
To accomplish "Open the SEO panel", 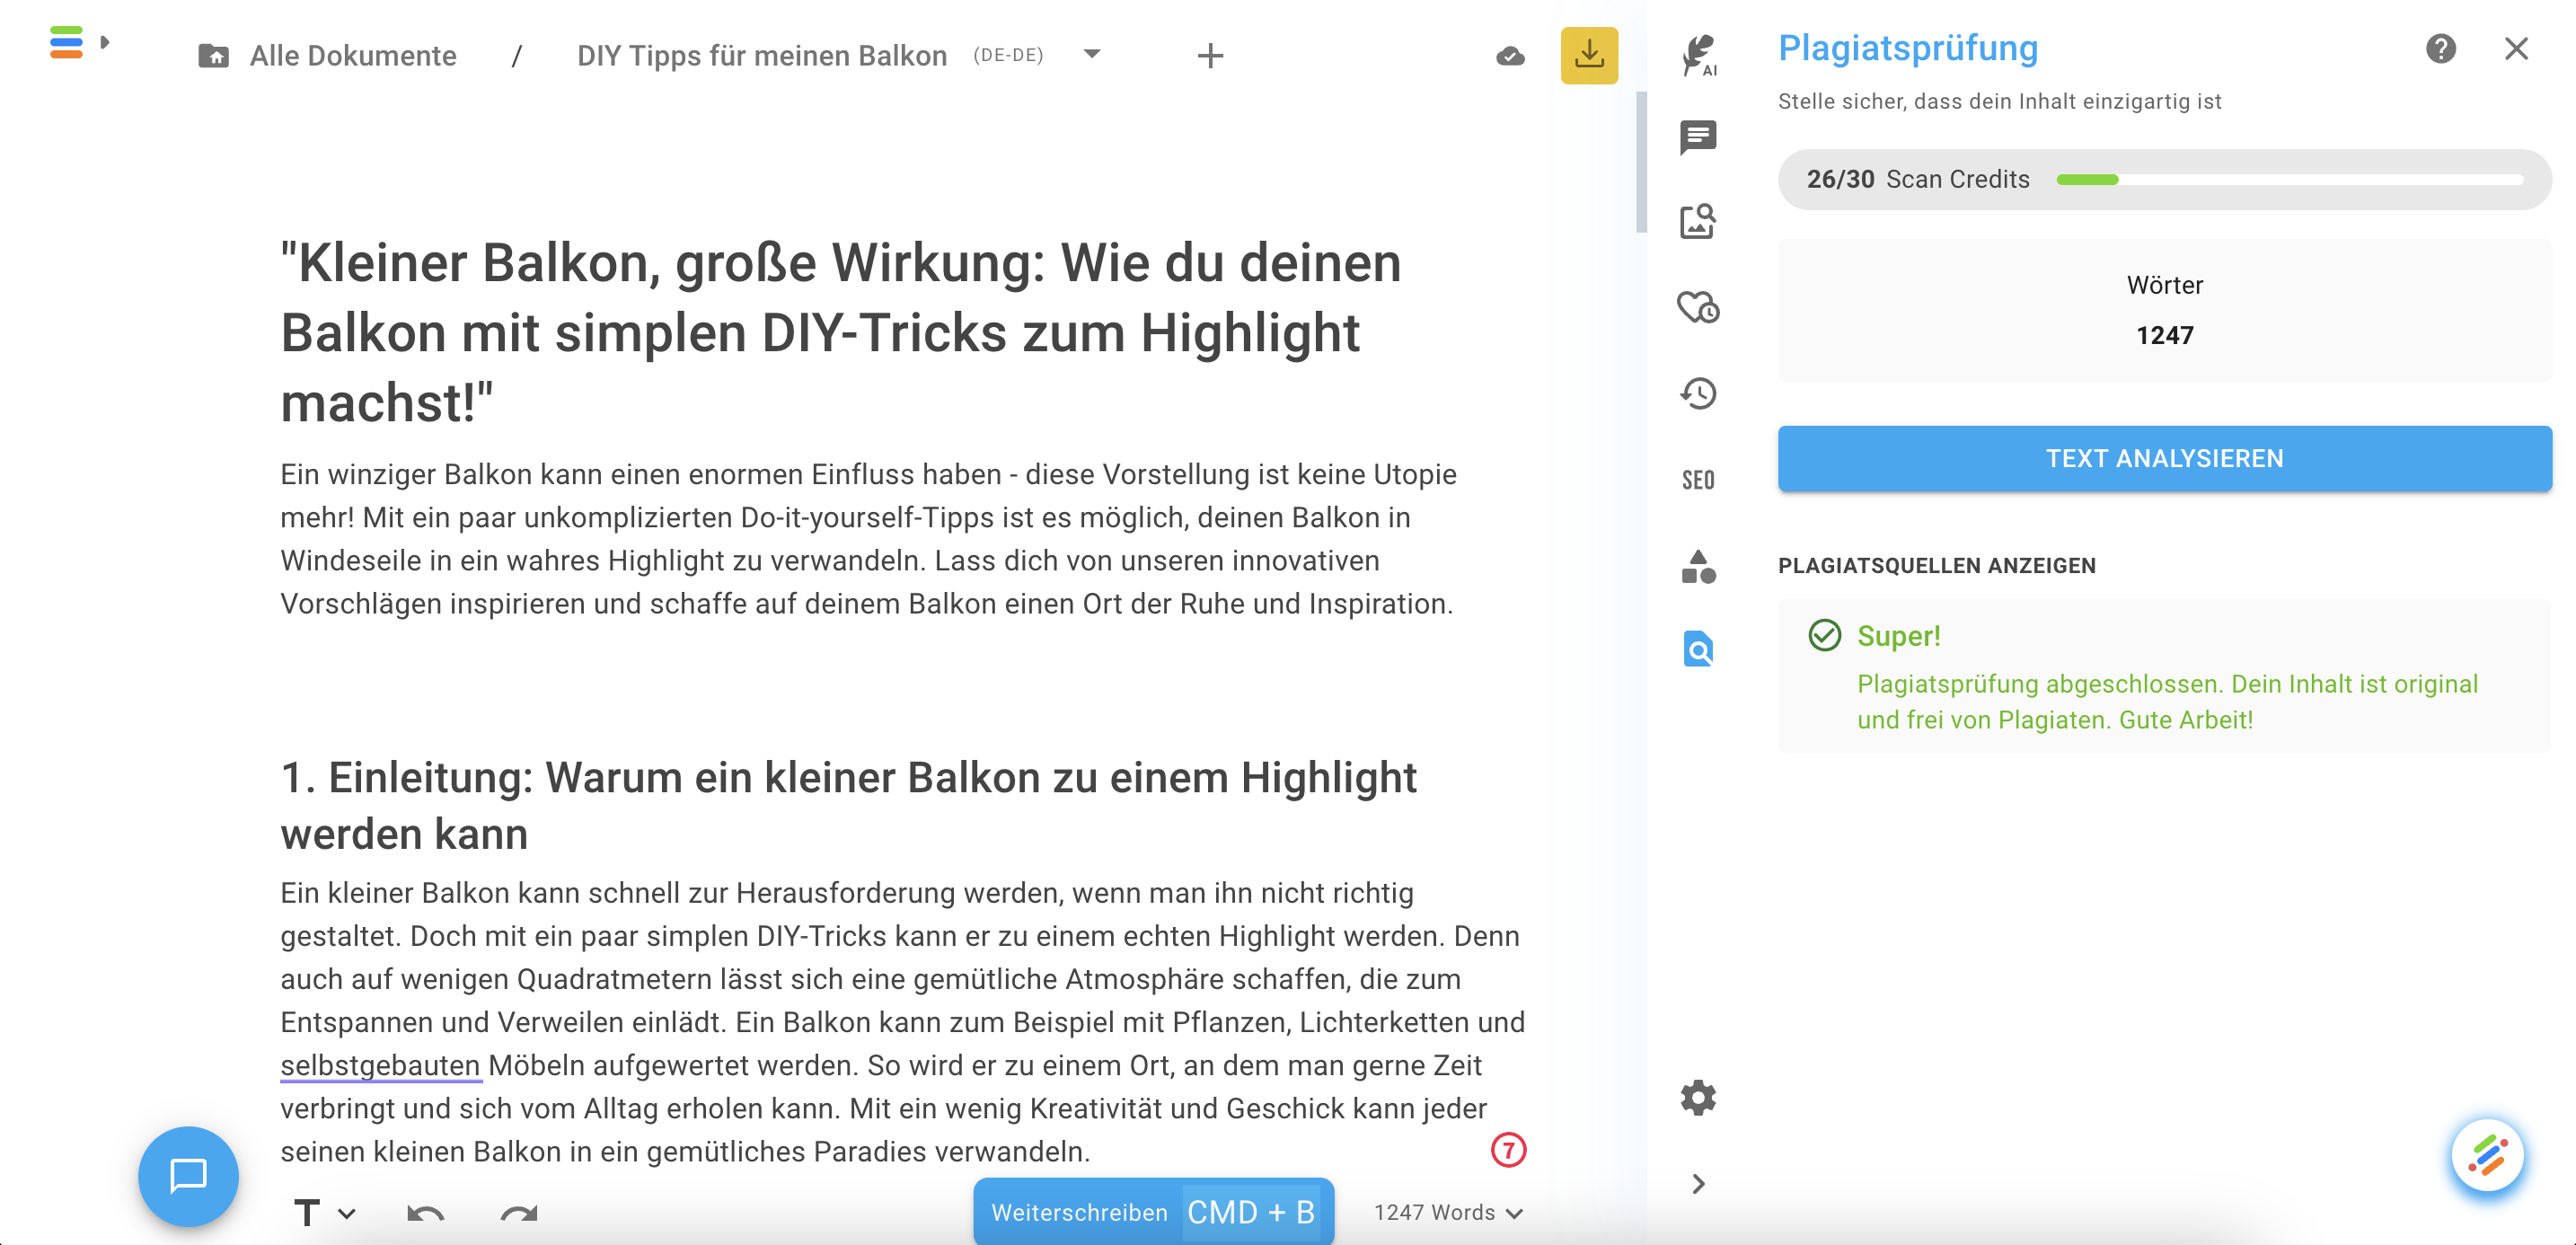I will pos(1698,480).
